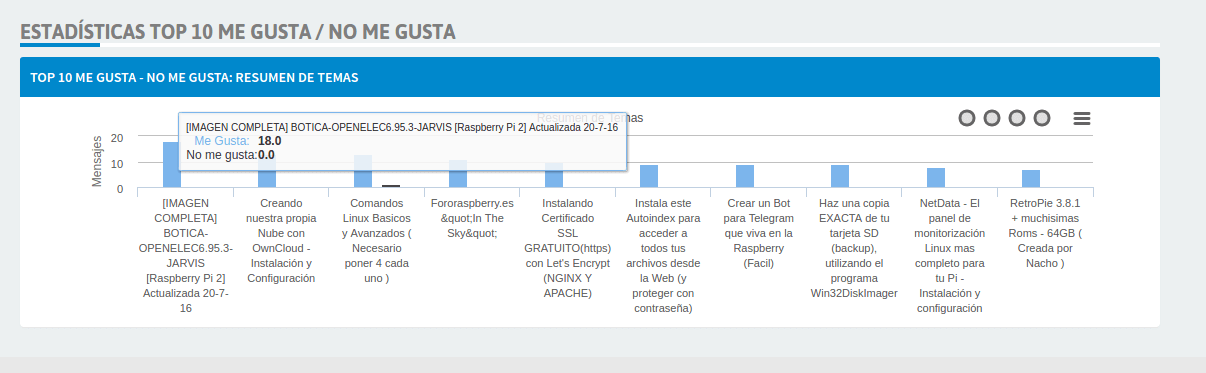This screenshot has height=373, width=1206.
Task: Select the bar above Crear un Bot para Telegram
Action: pyautogui.click(x=745, y=176)
